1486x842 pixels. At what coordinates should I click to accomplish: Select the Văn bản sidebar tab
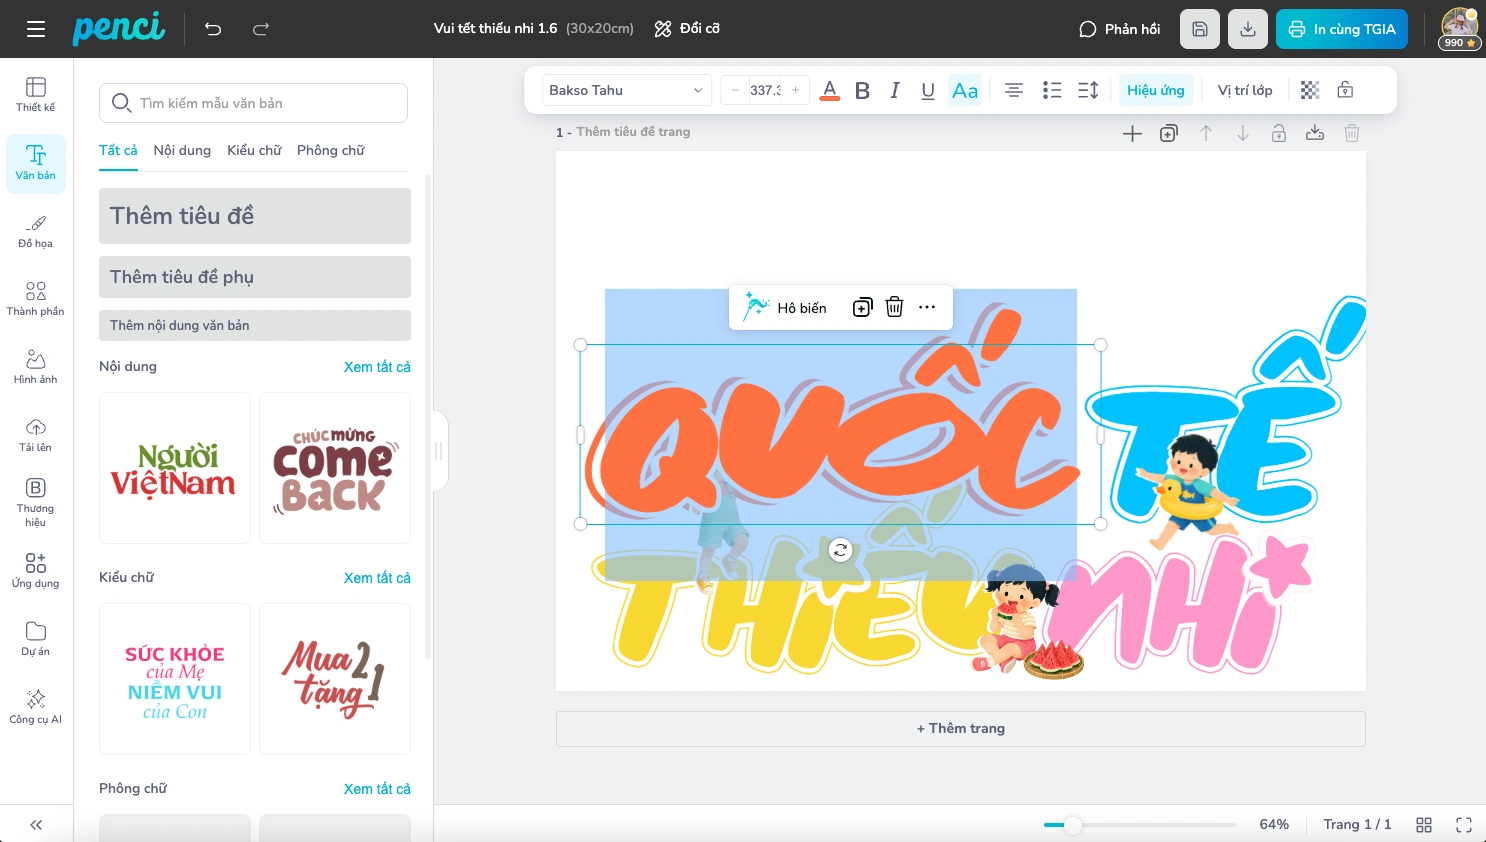pyautogui.click(x=36, y=163)
